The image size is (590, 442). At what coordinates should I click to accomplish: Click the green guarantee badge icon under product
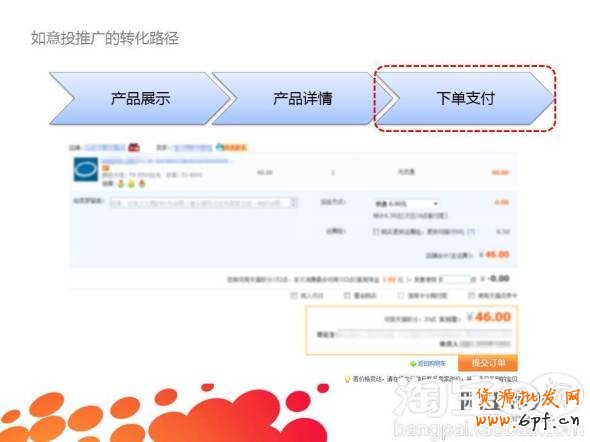point(131,184)
